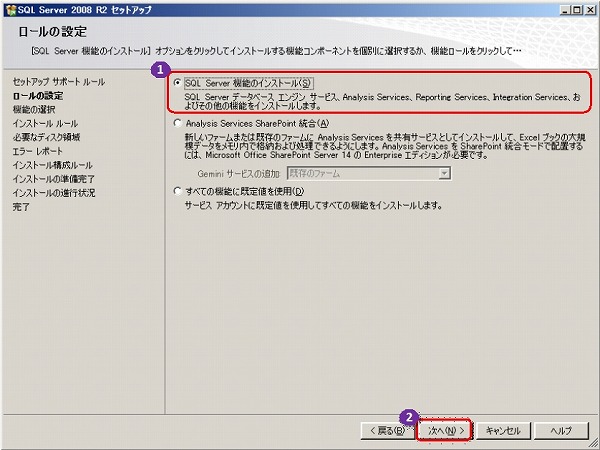Click エラー レポート in the step list
Viewport: 600px width, 450px height.
38,151
